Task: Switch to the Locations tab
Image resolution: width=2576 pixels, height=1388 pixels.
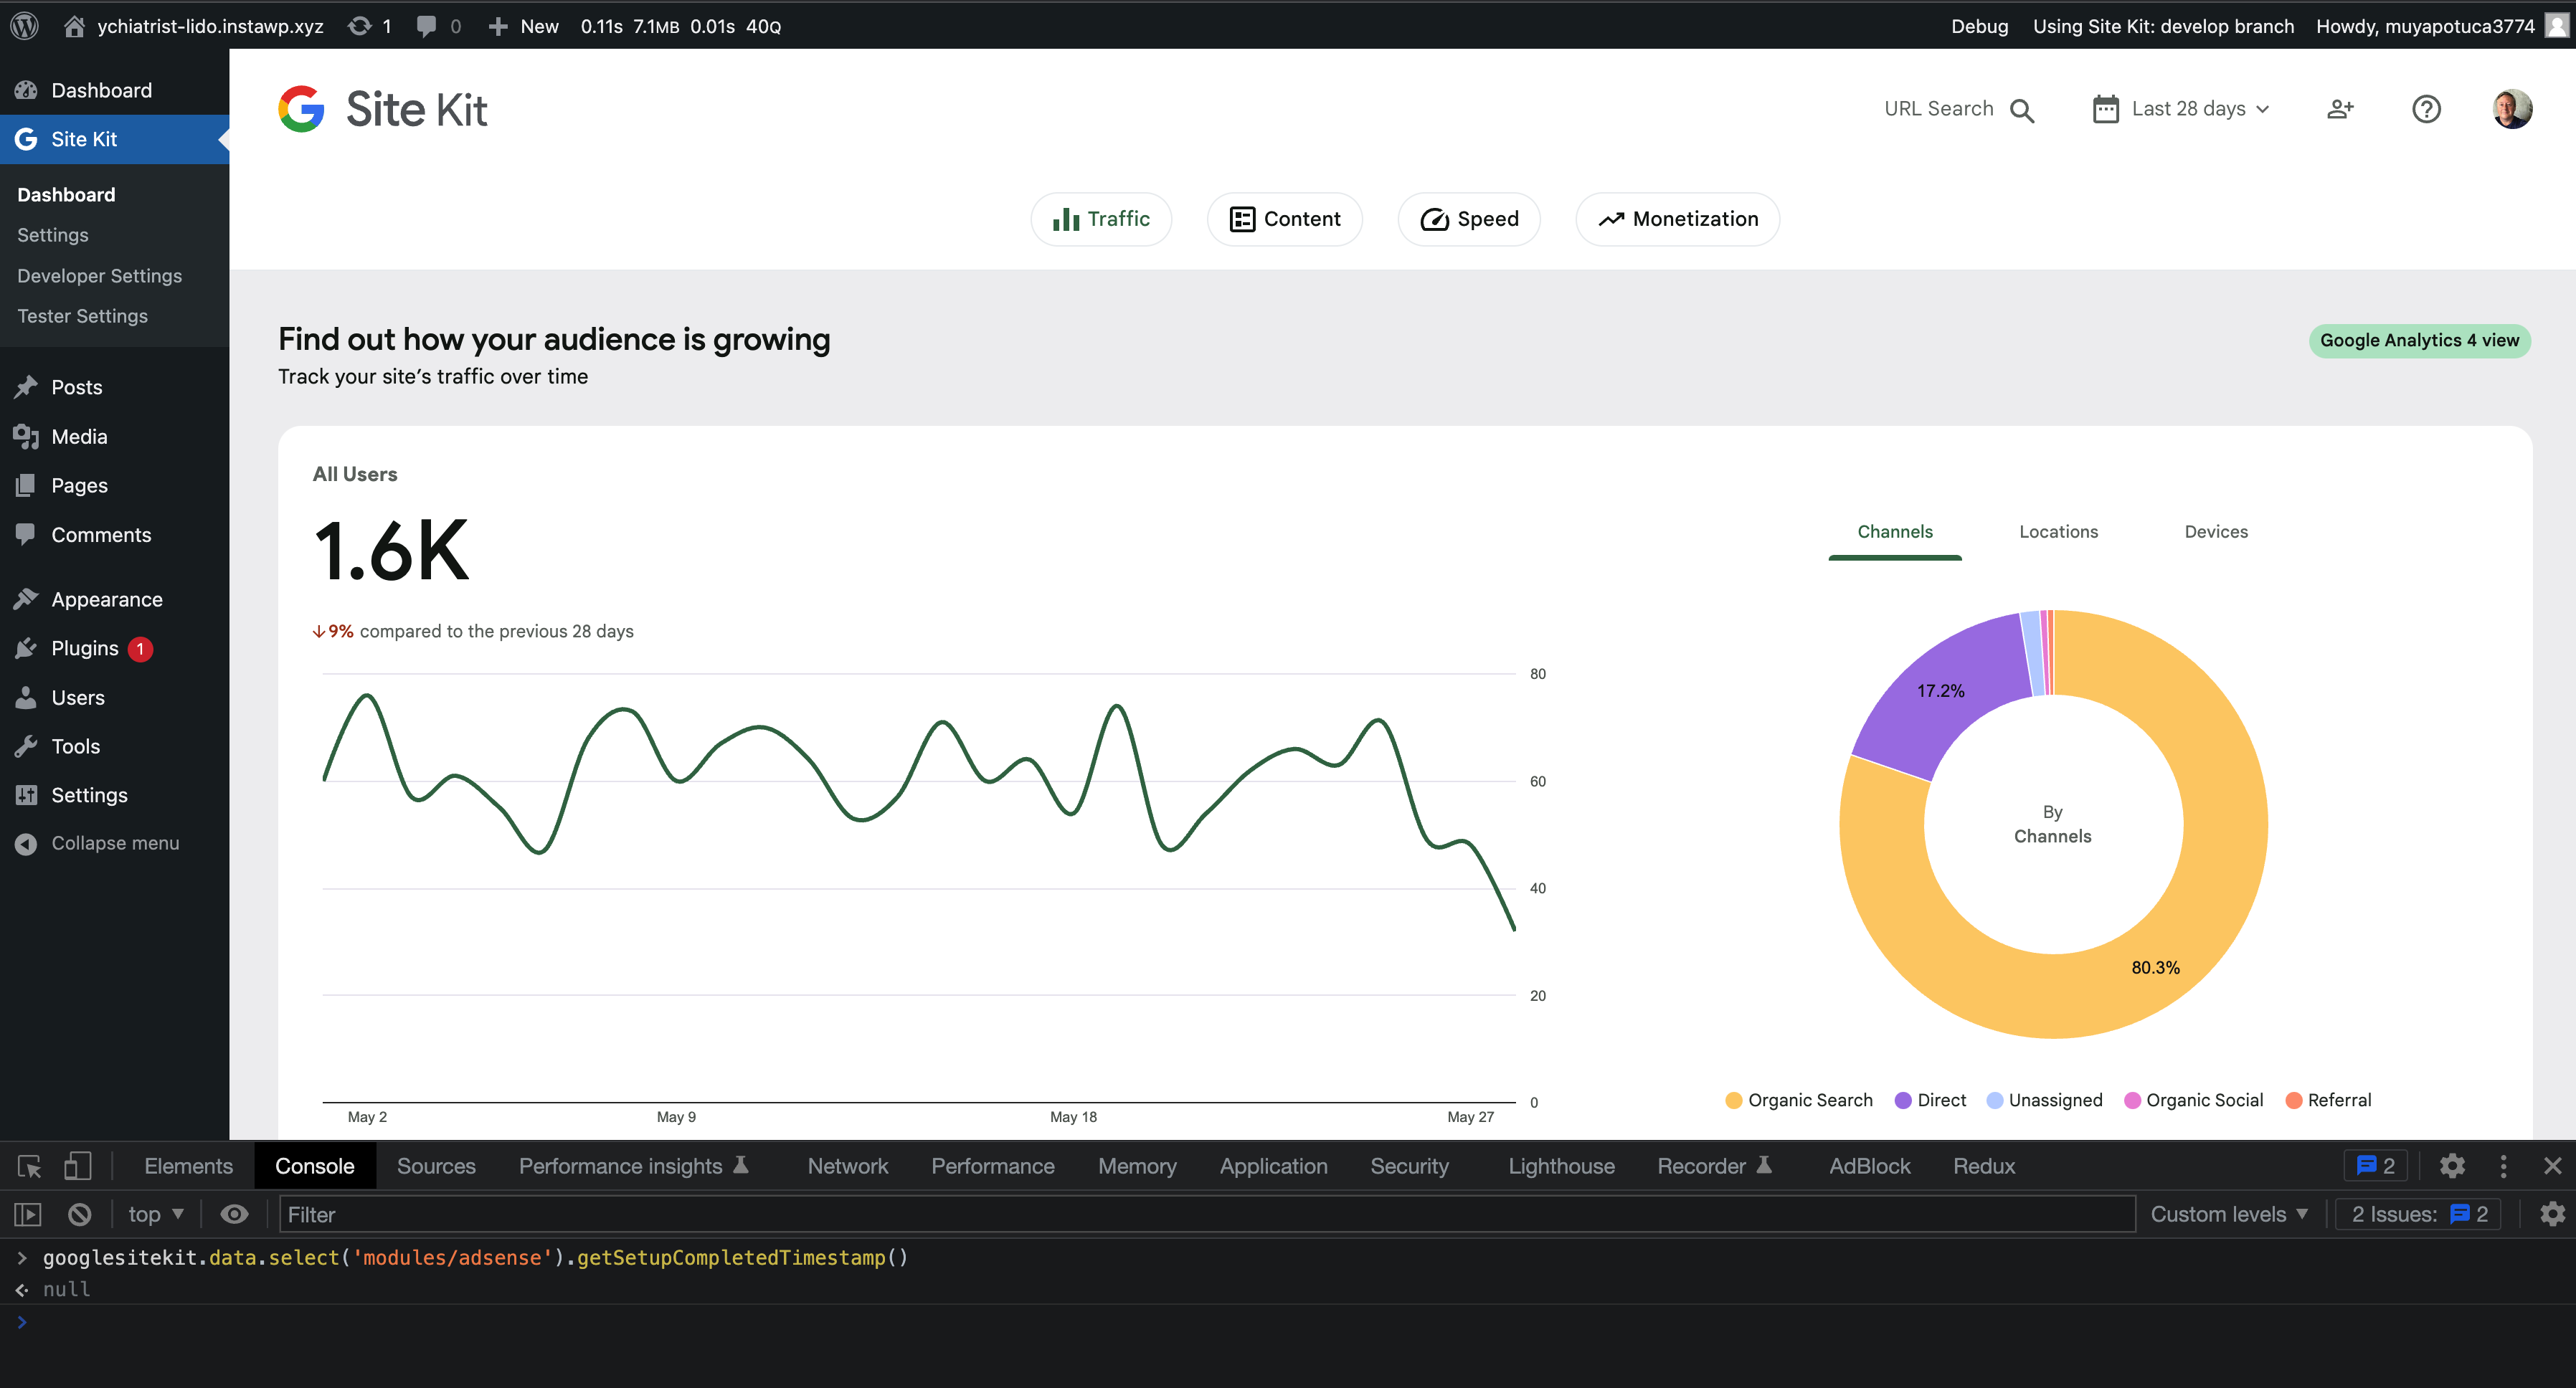Action: coord(2058,531)
